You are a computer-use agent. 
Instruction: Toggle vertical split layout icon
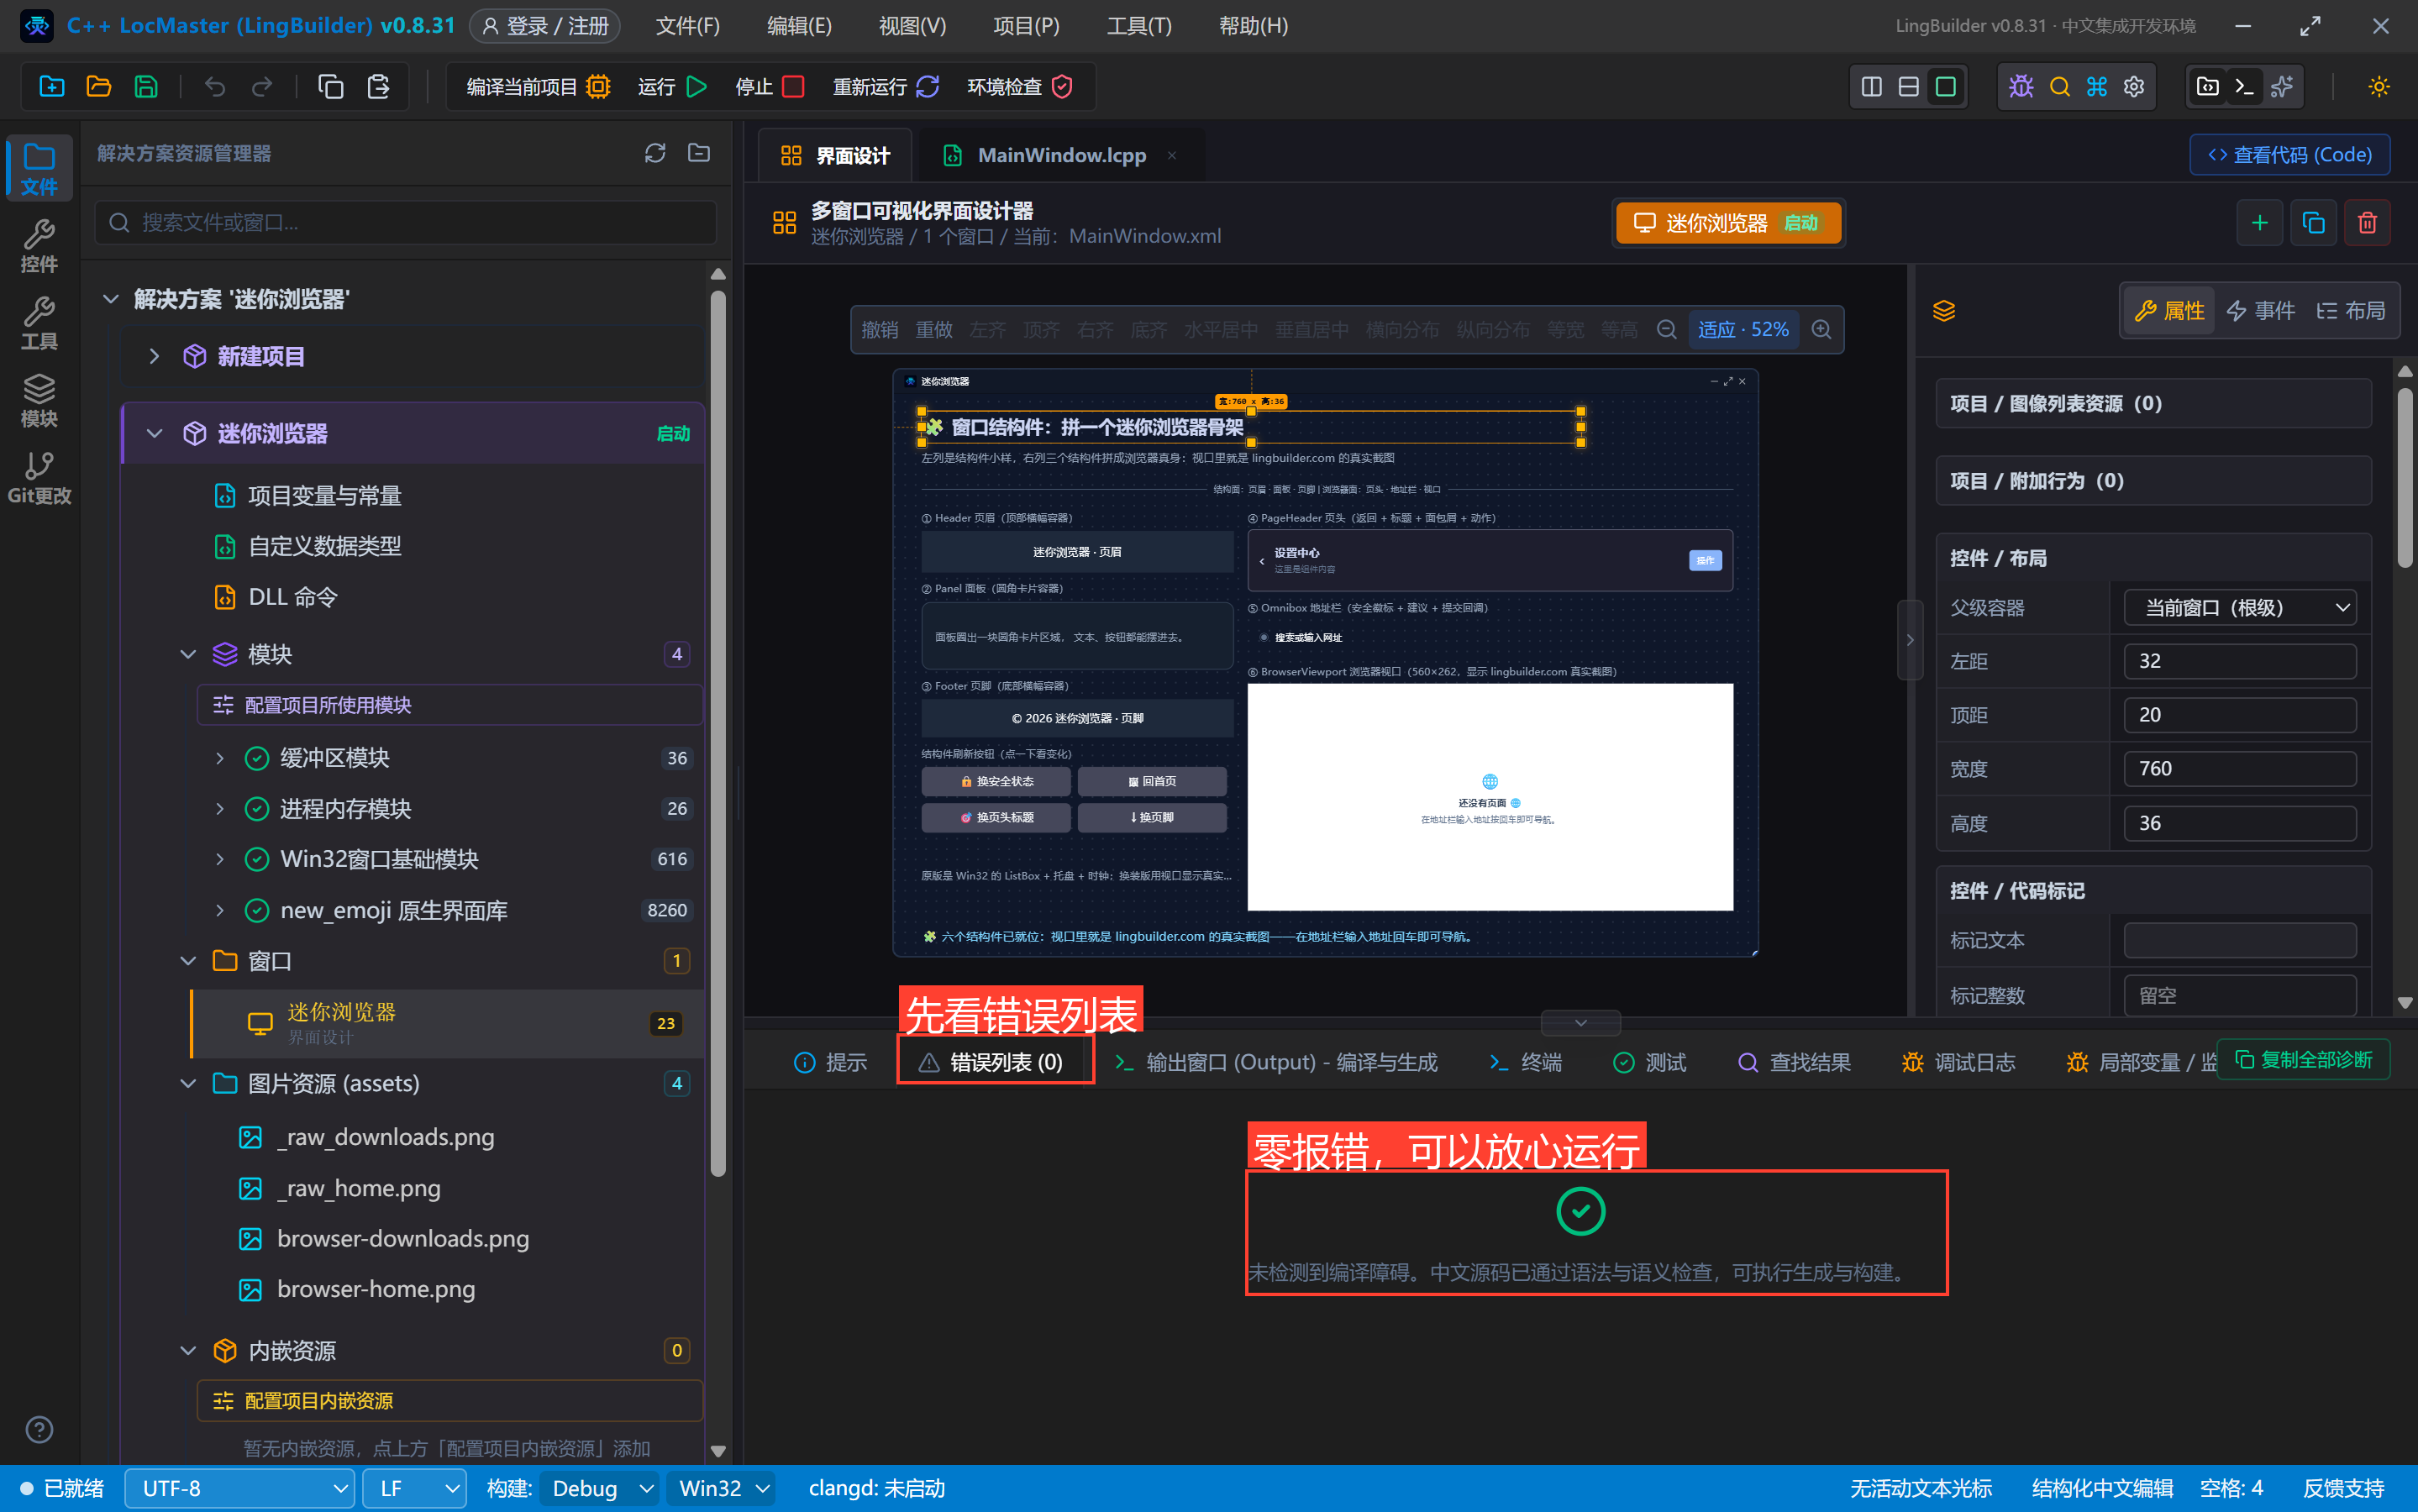click(x=1871, y=87)
